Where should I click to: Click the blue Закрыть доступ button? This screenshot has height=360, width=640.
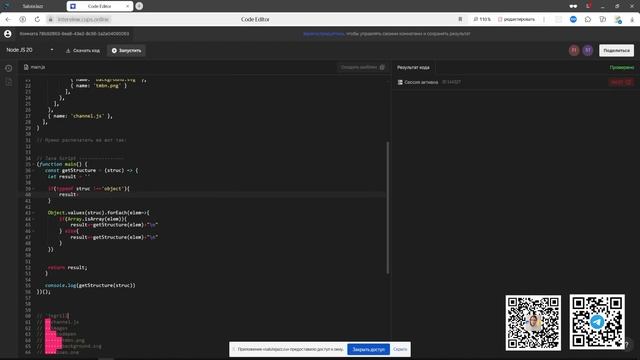pyautogui.click(x=369, y=349)
